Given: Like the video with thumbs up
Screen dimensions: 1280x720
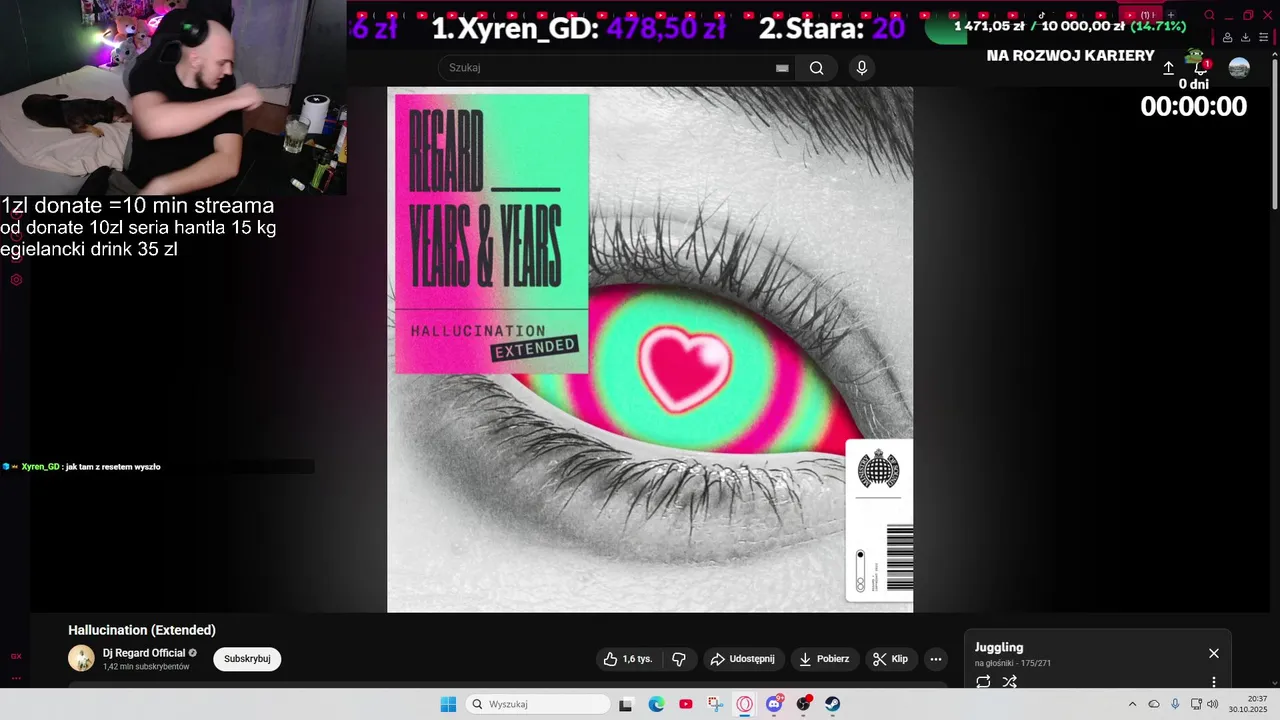Looking at the screenshot, I should point(628,659).
